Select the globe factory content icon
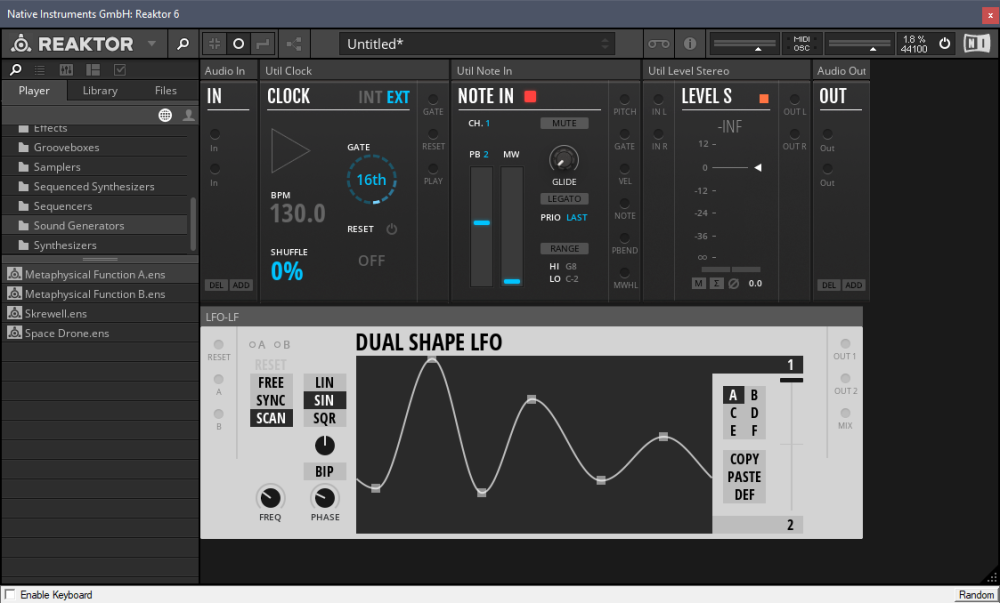The image size is (1000, 603). pos(165,115)
